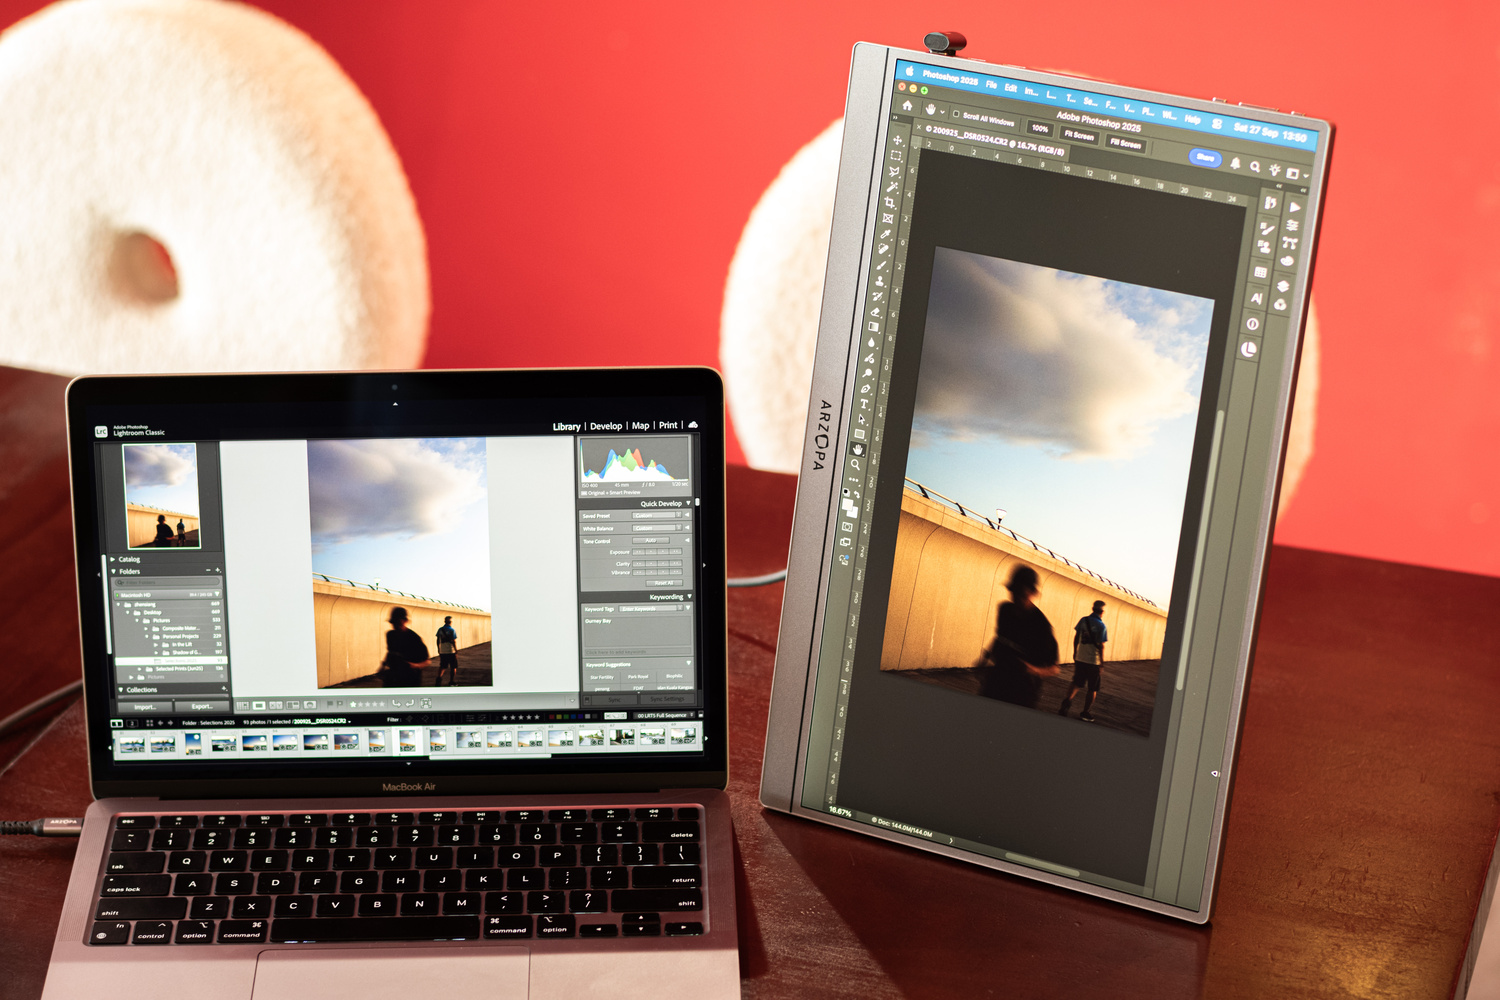Select the Move tool in Photoshop

[x=897, y=139]
